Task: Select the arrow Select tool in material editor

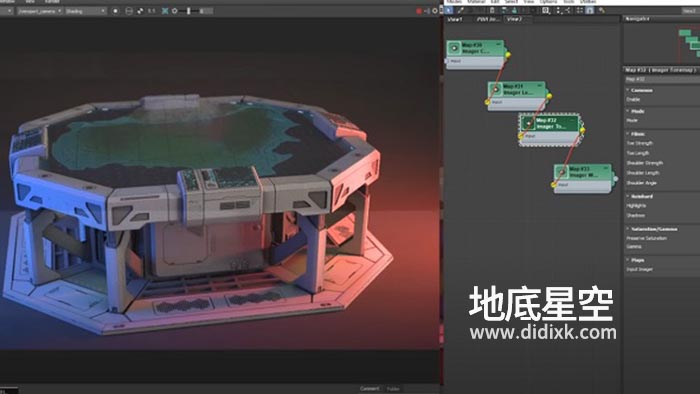Action: click(449, 10)
